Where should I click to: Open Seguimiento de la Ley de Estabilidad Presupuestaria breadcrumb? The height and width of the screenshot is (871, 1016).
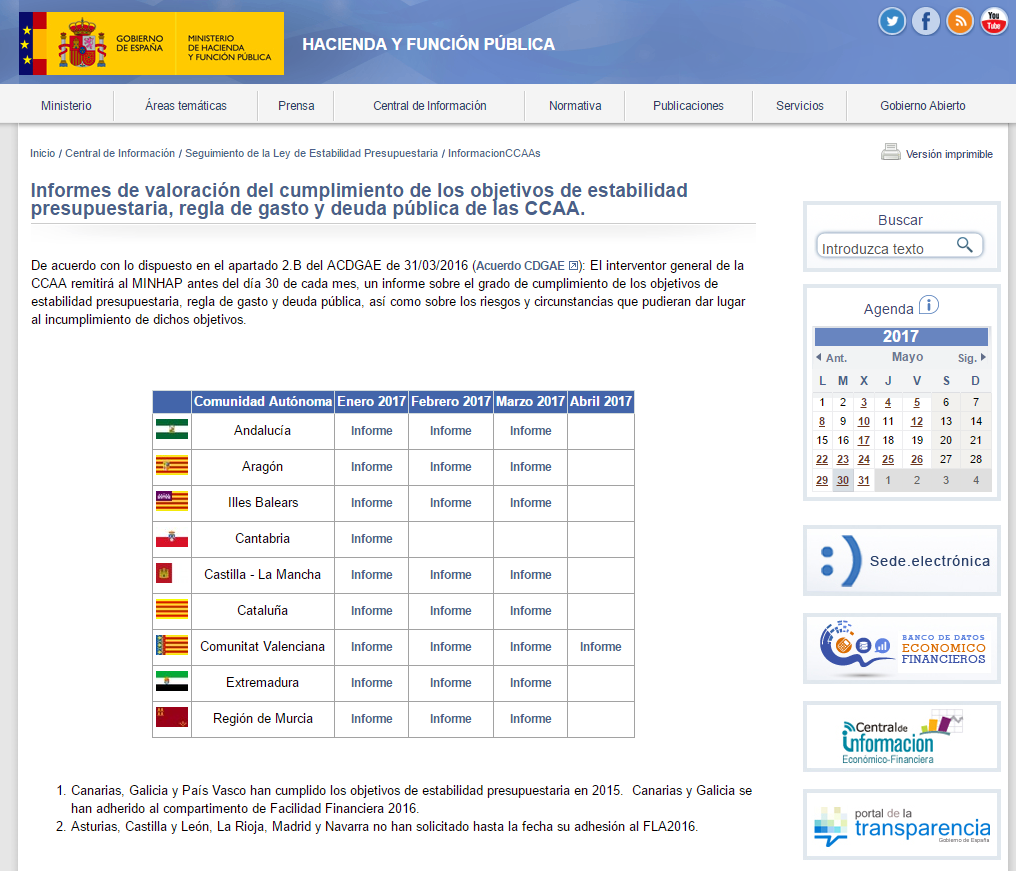coord(312,154)
